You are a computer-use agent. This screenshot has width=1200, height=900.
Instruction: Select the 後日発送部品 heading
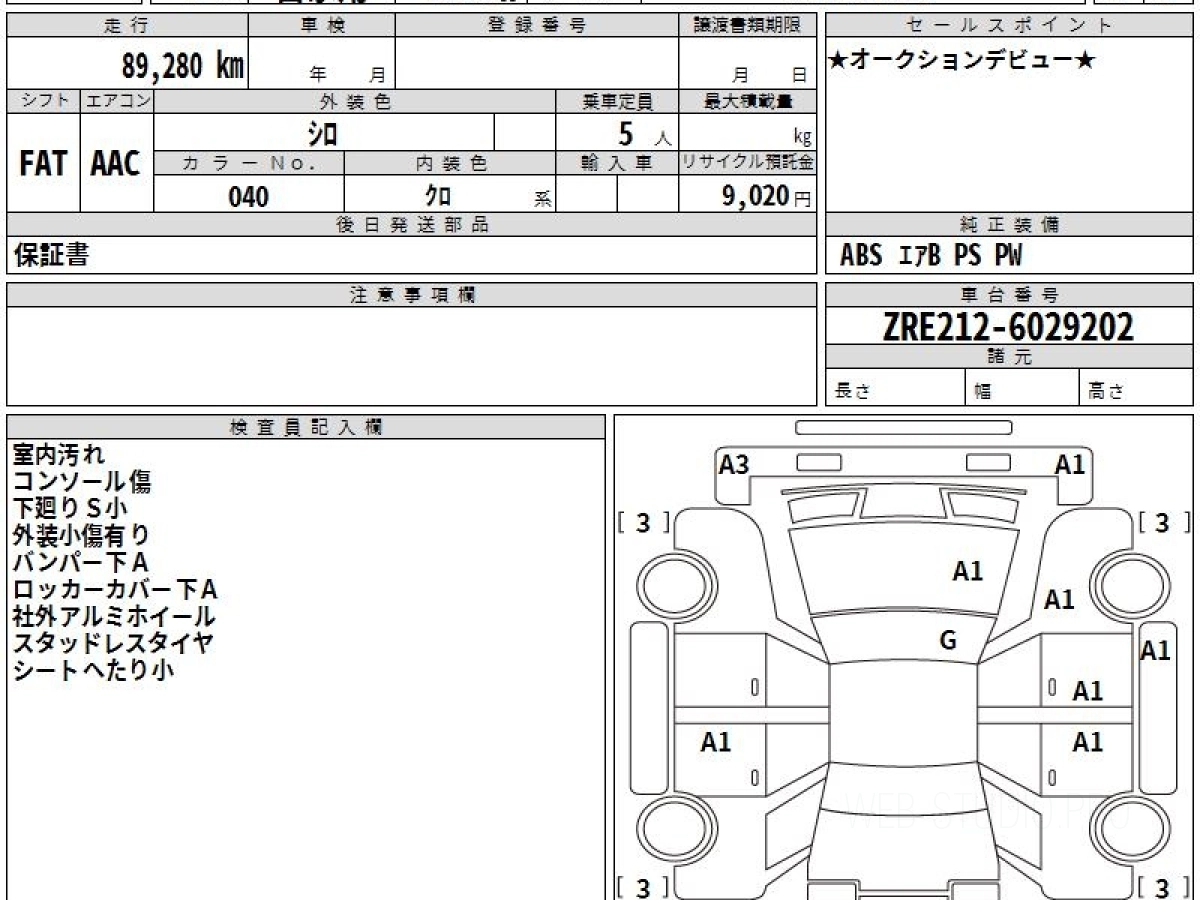pos(412,225)
